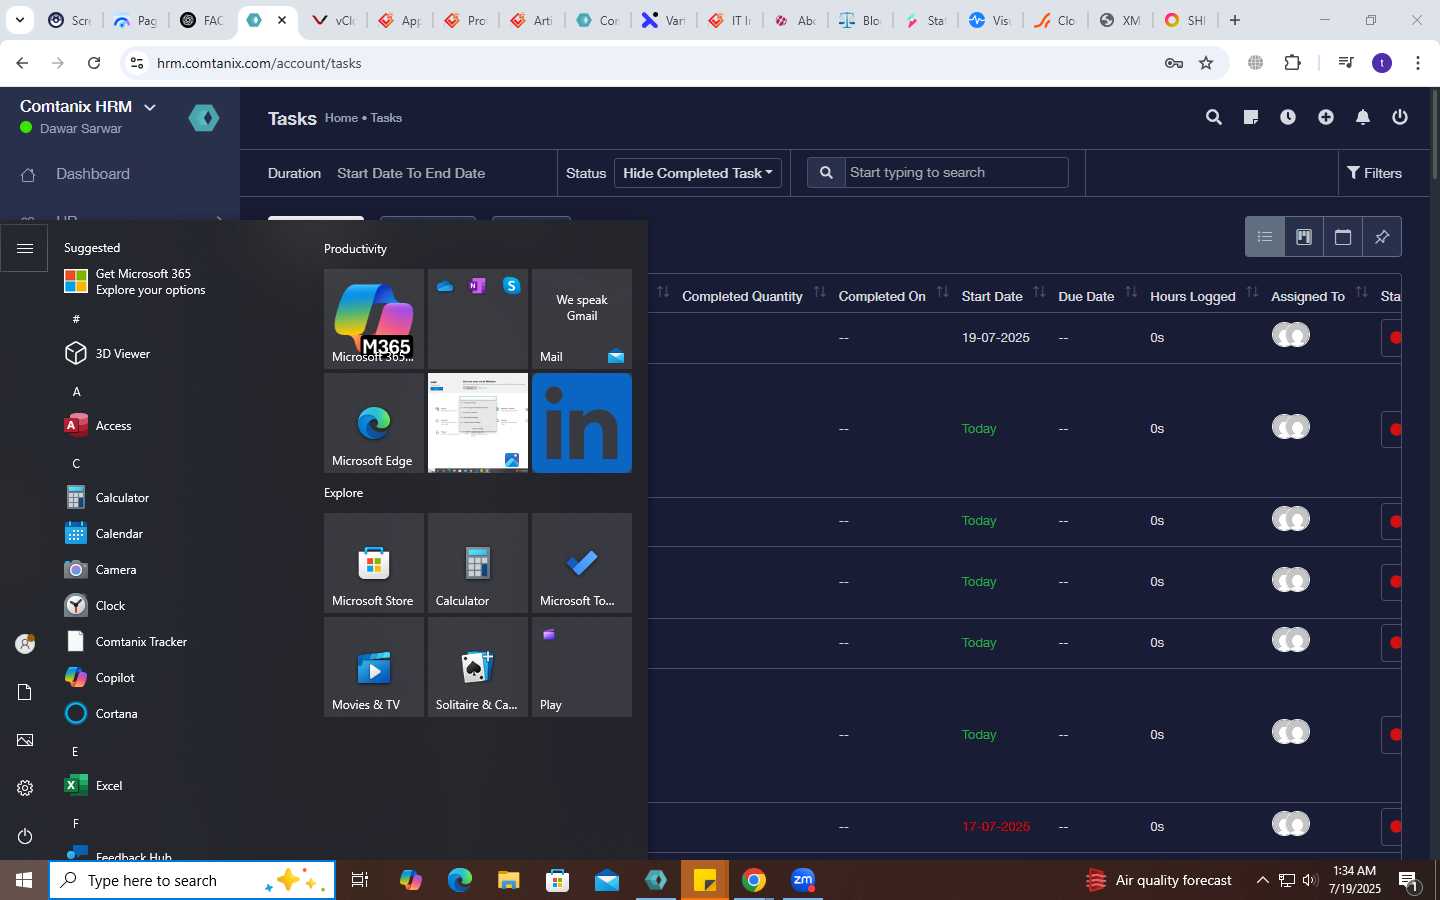Show hidden system tray icons
The height and width of the screenshot is (900, 1440).
(x=1262, y=880)
